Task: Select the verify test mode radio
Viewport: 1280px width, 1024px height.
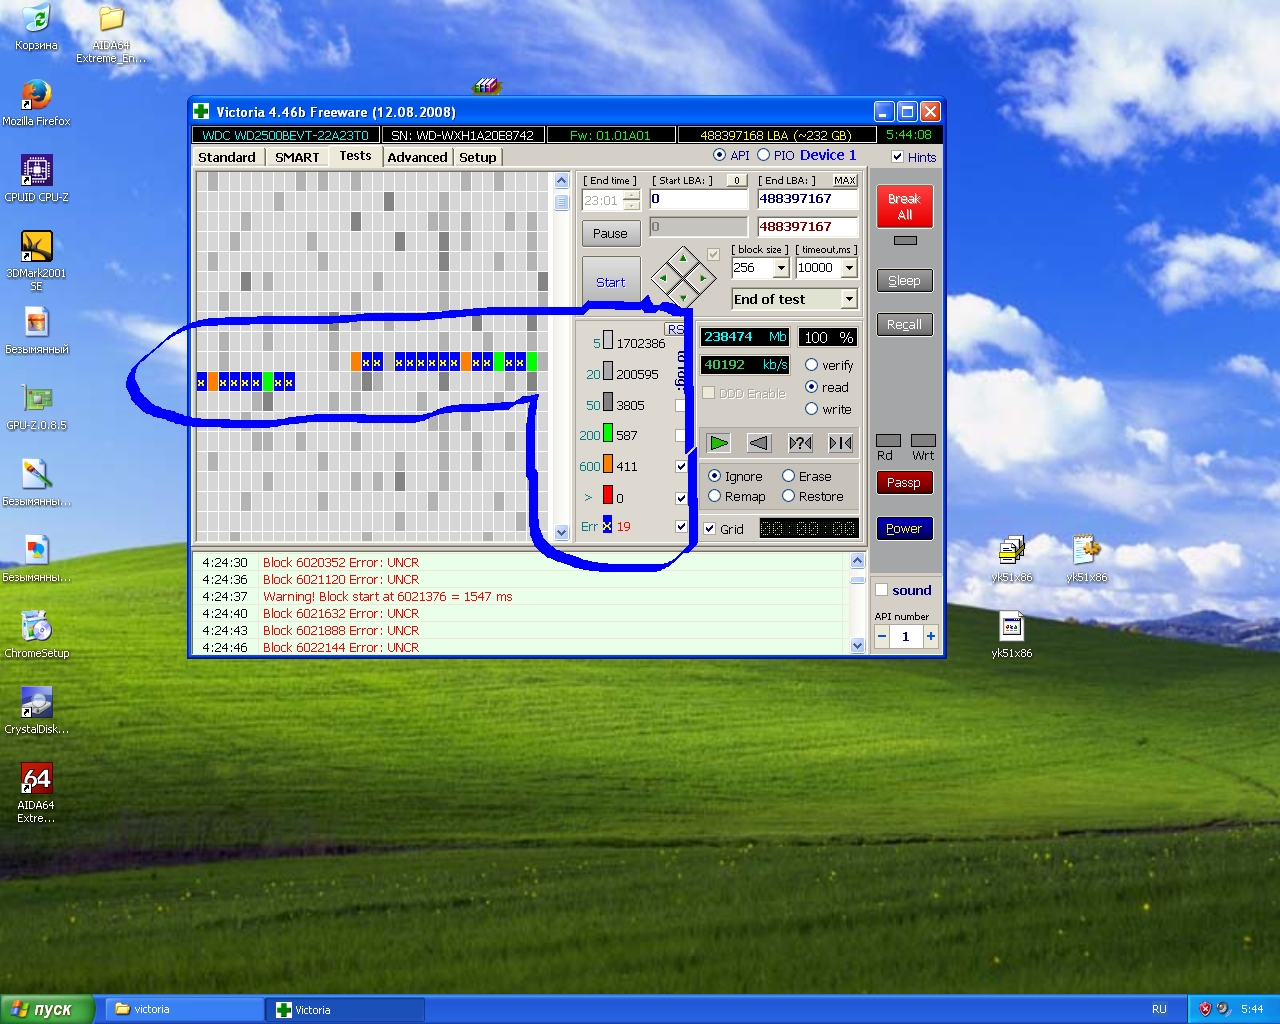Action: [x=811, y=365]
